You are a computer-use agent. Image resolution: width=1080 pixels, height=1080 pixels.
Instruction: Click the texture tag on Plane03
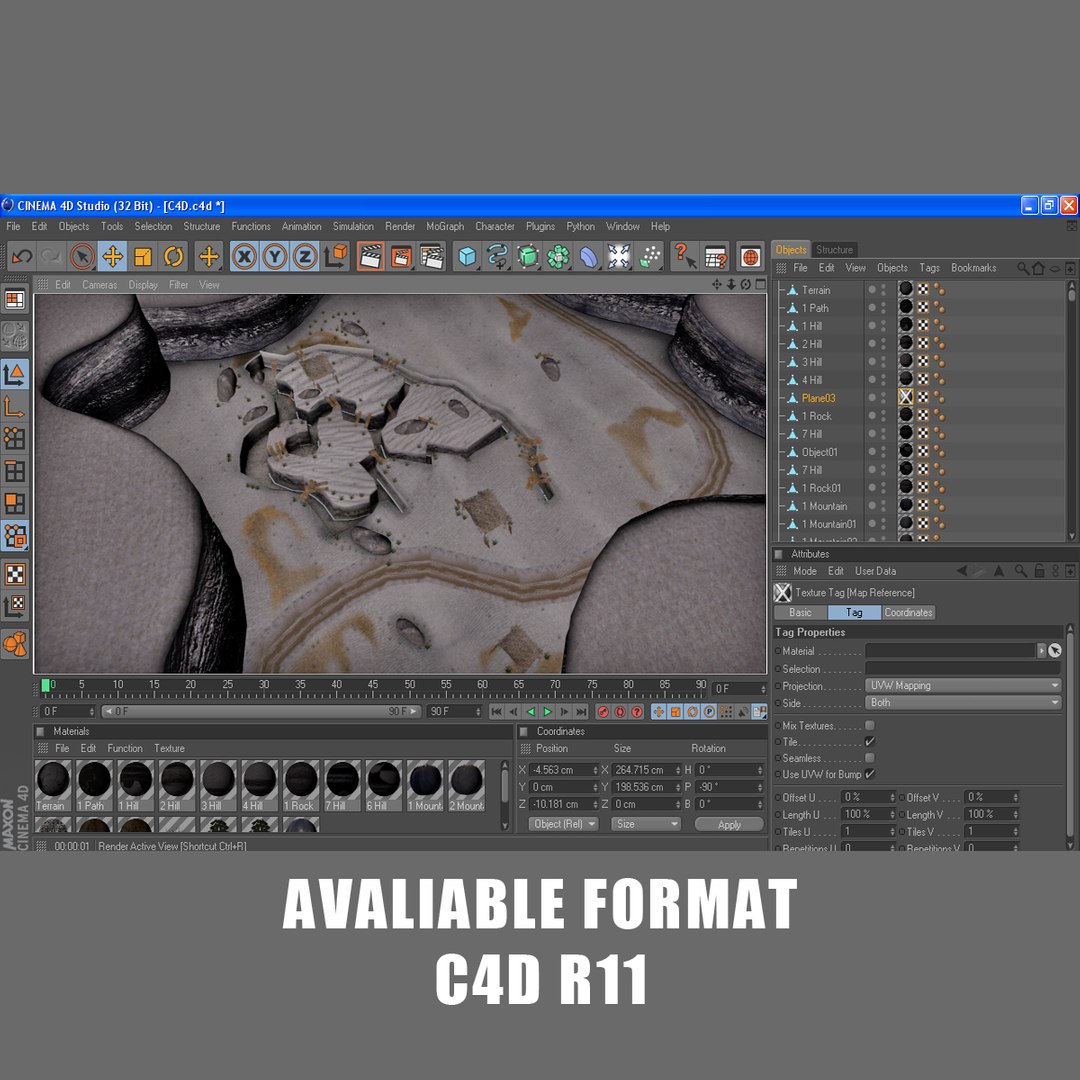pyautogui.click(x=906, y=397)
